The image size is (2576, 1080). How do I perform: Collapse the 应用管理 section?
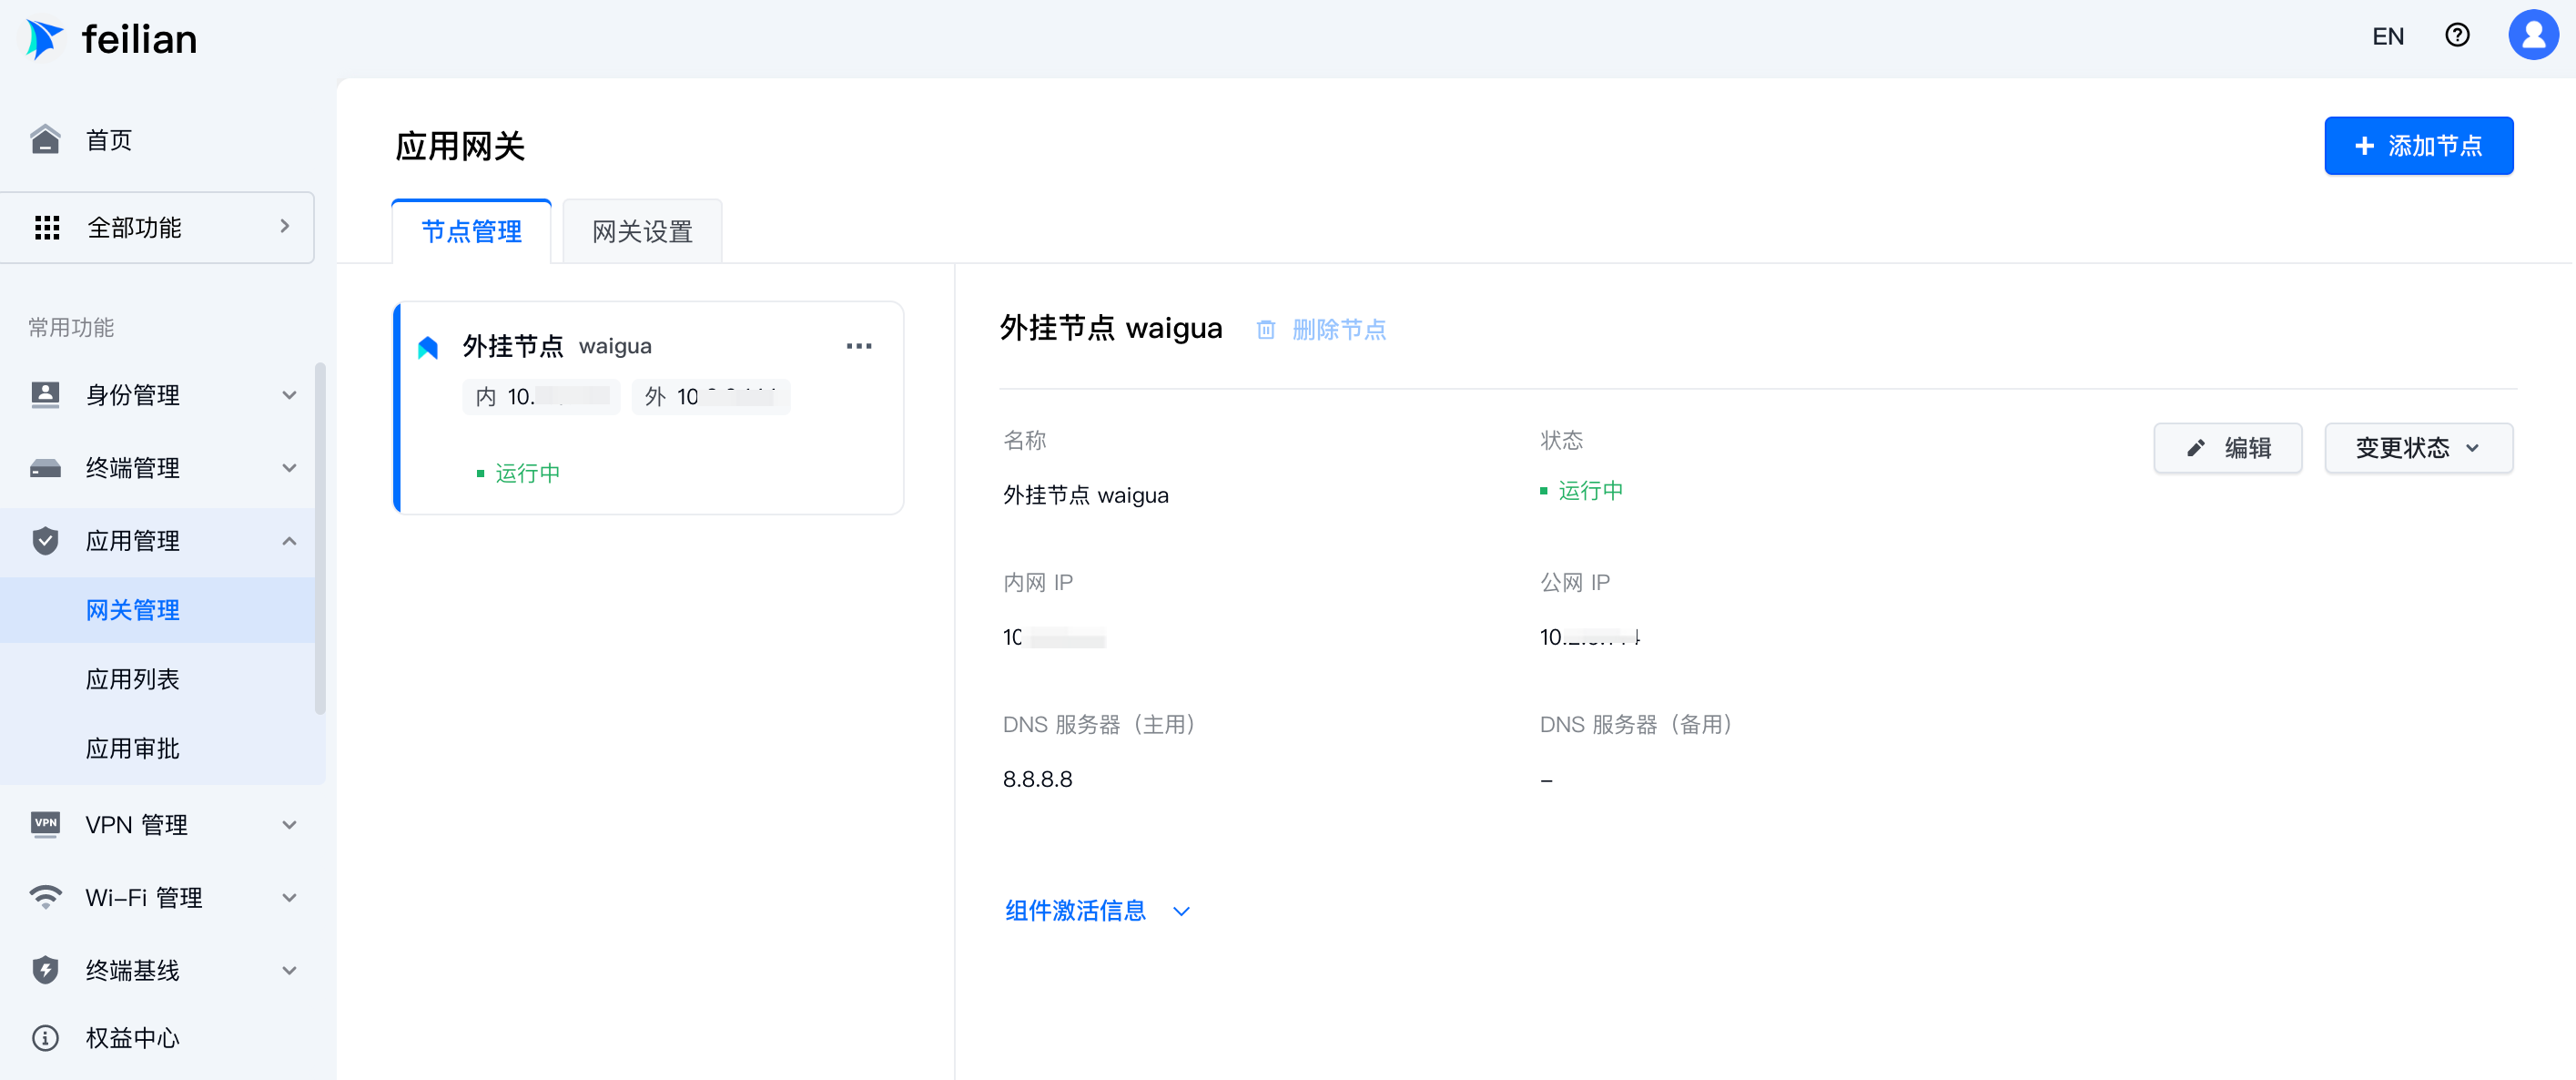[x=289, y=541]
